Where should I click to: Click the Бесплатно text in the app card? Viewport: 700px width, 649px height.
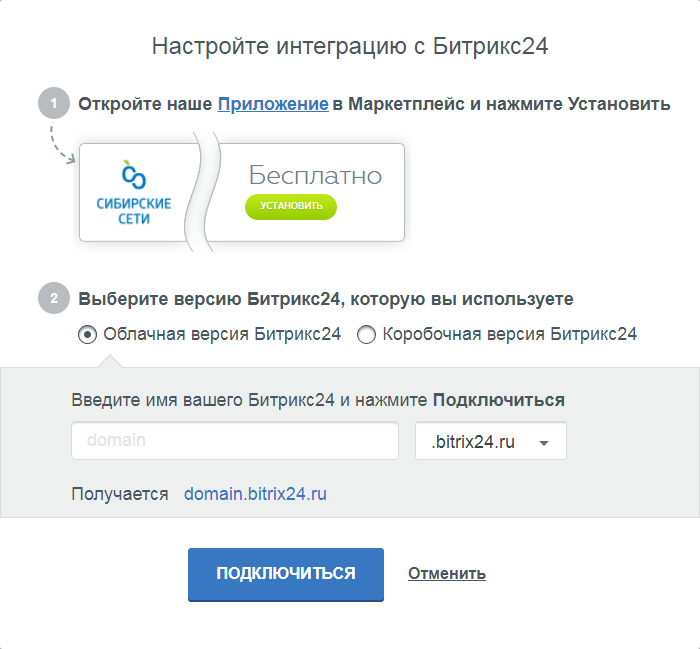tap(315, 176)
